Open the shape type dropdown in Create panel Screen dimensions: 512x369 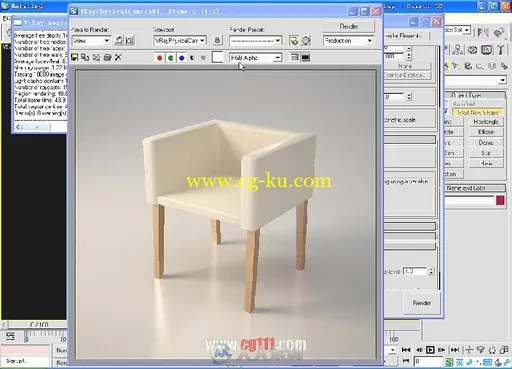[476, 80]
